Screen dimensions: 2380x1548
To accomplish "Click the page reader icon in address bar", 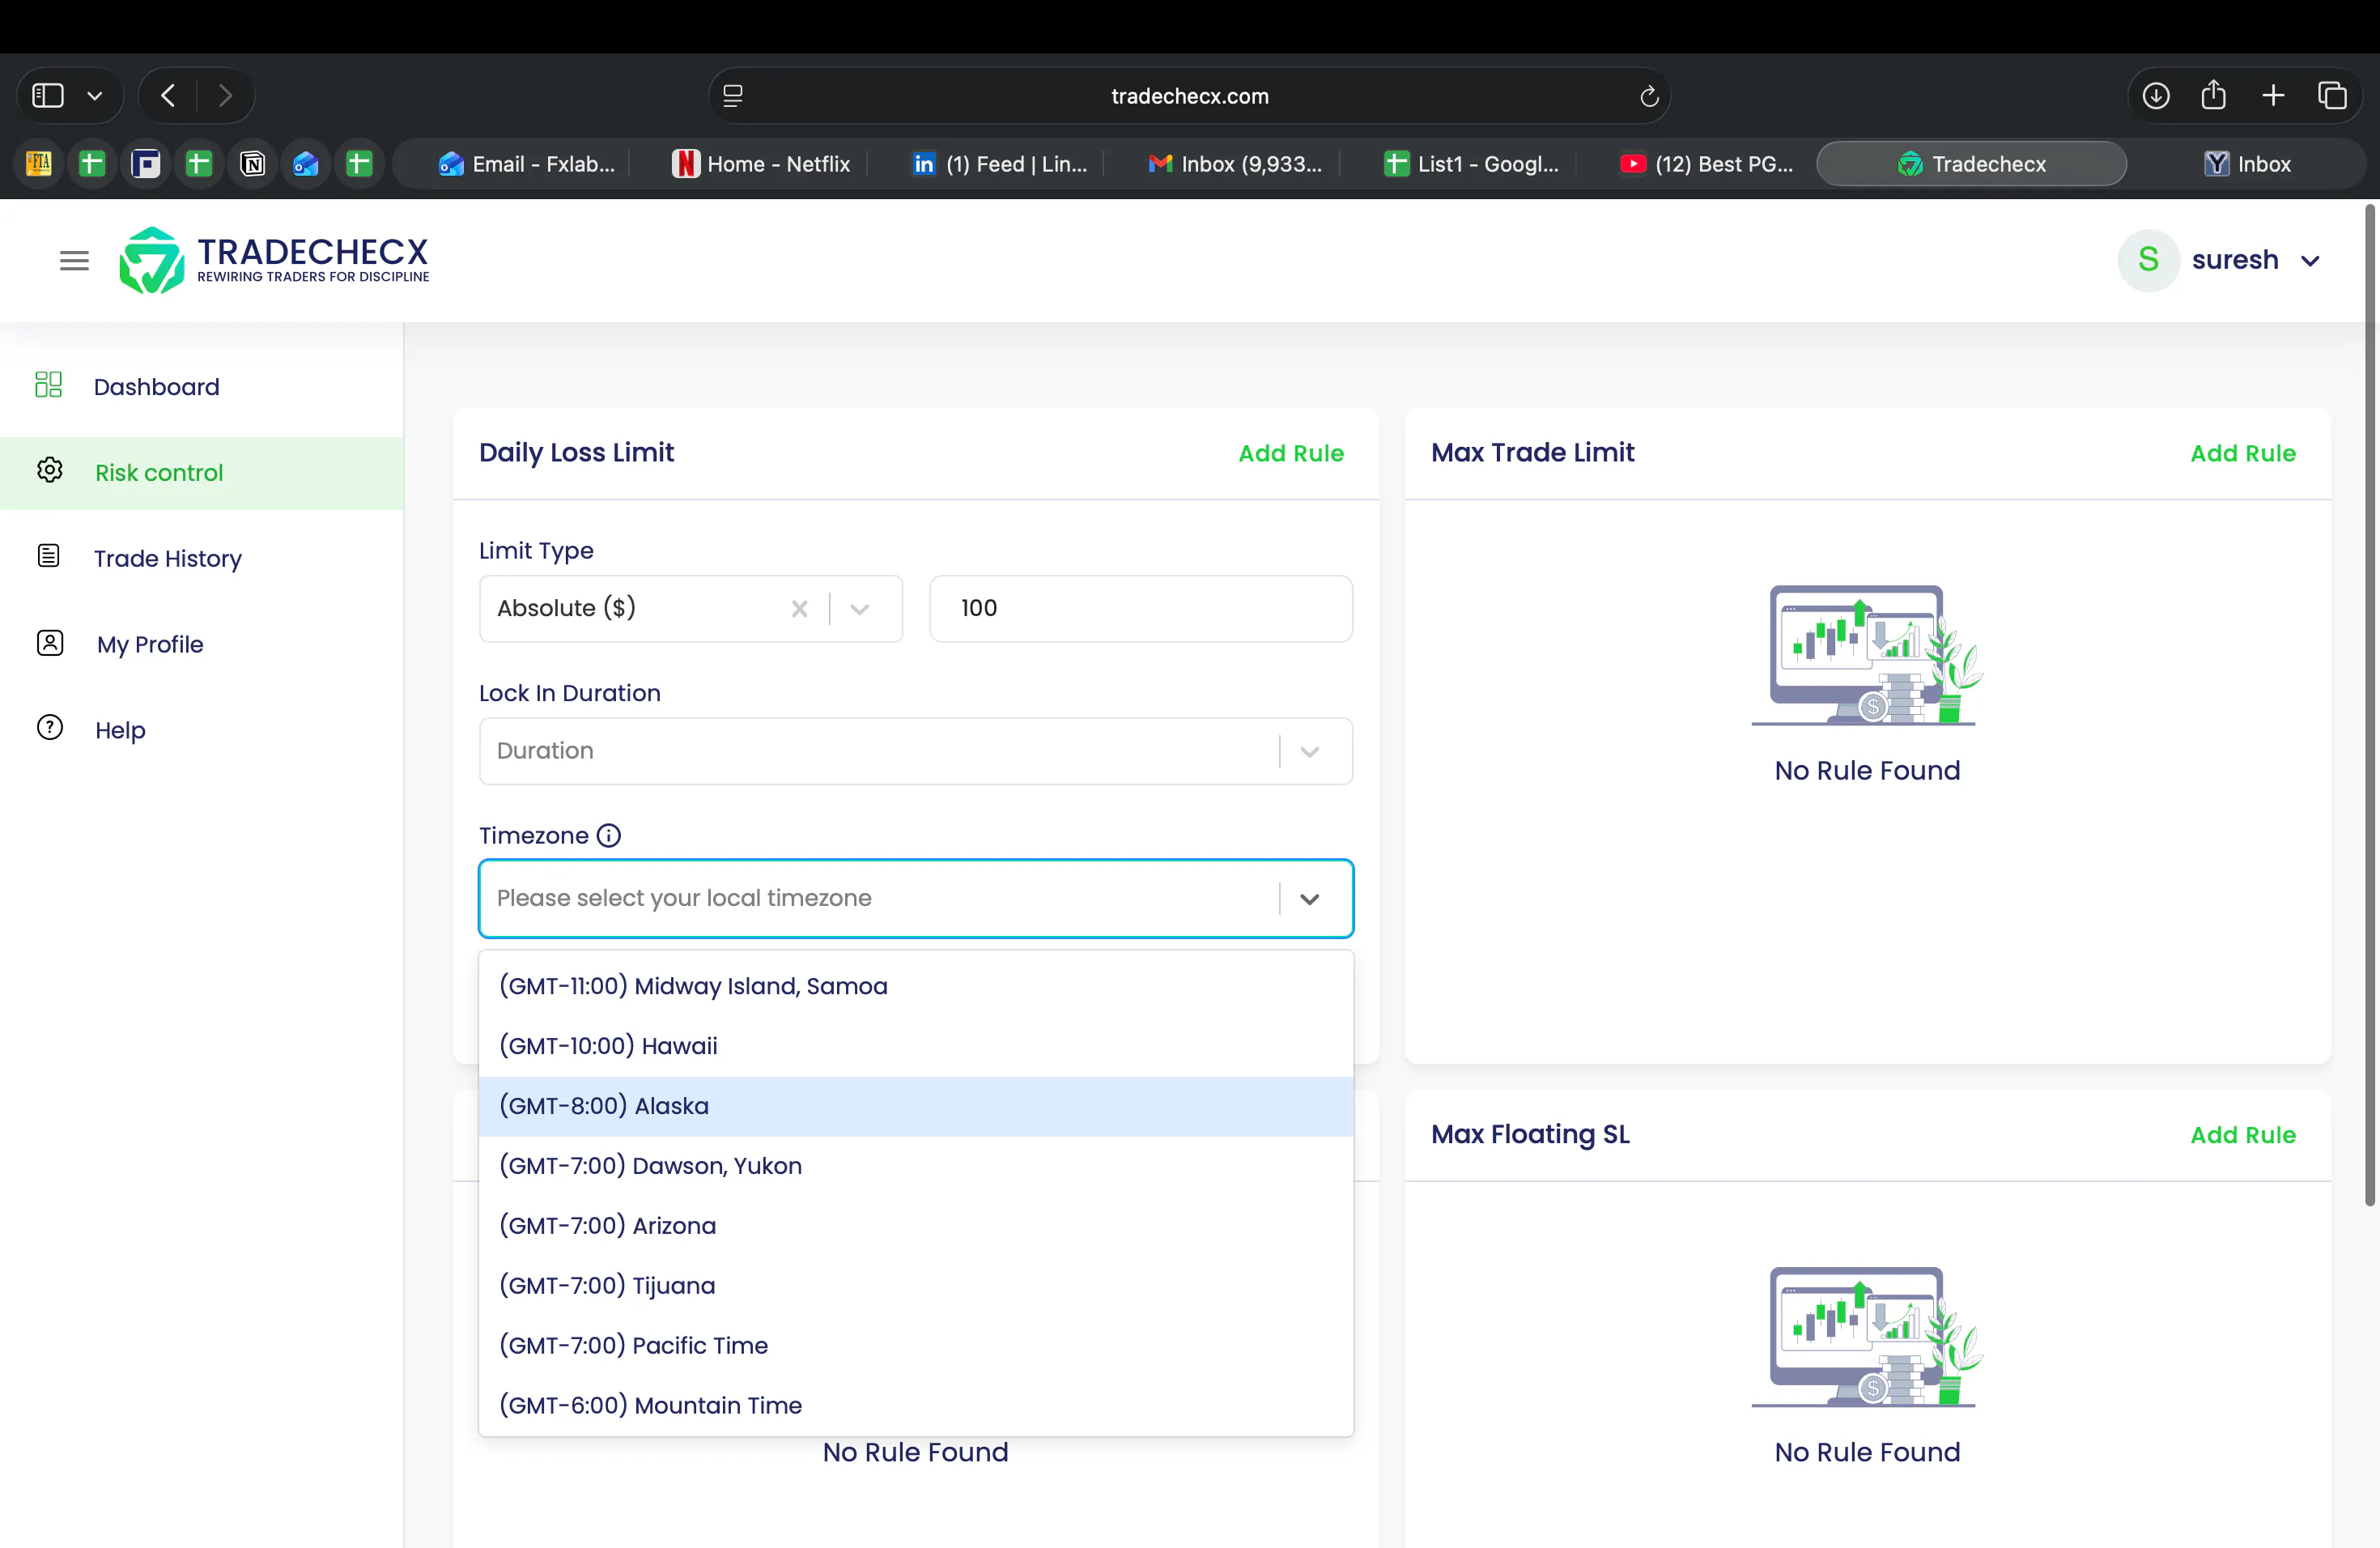I will click(x=733, y=96).
